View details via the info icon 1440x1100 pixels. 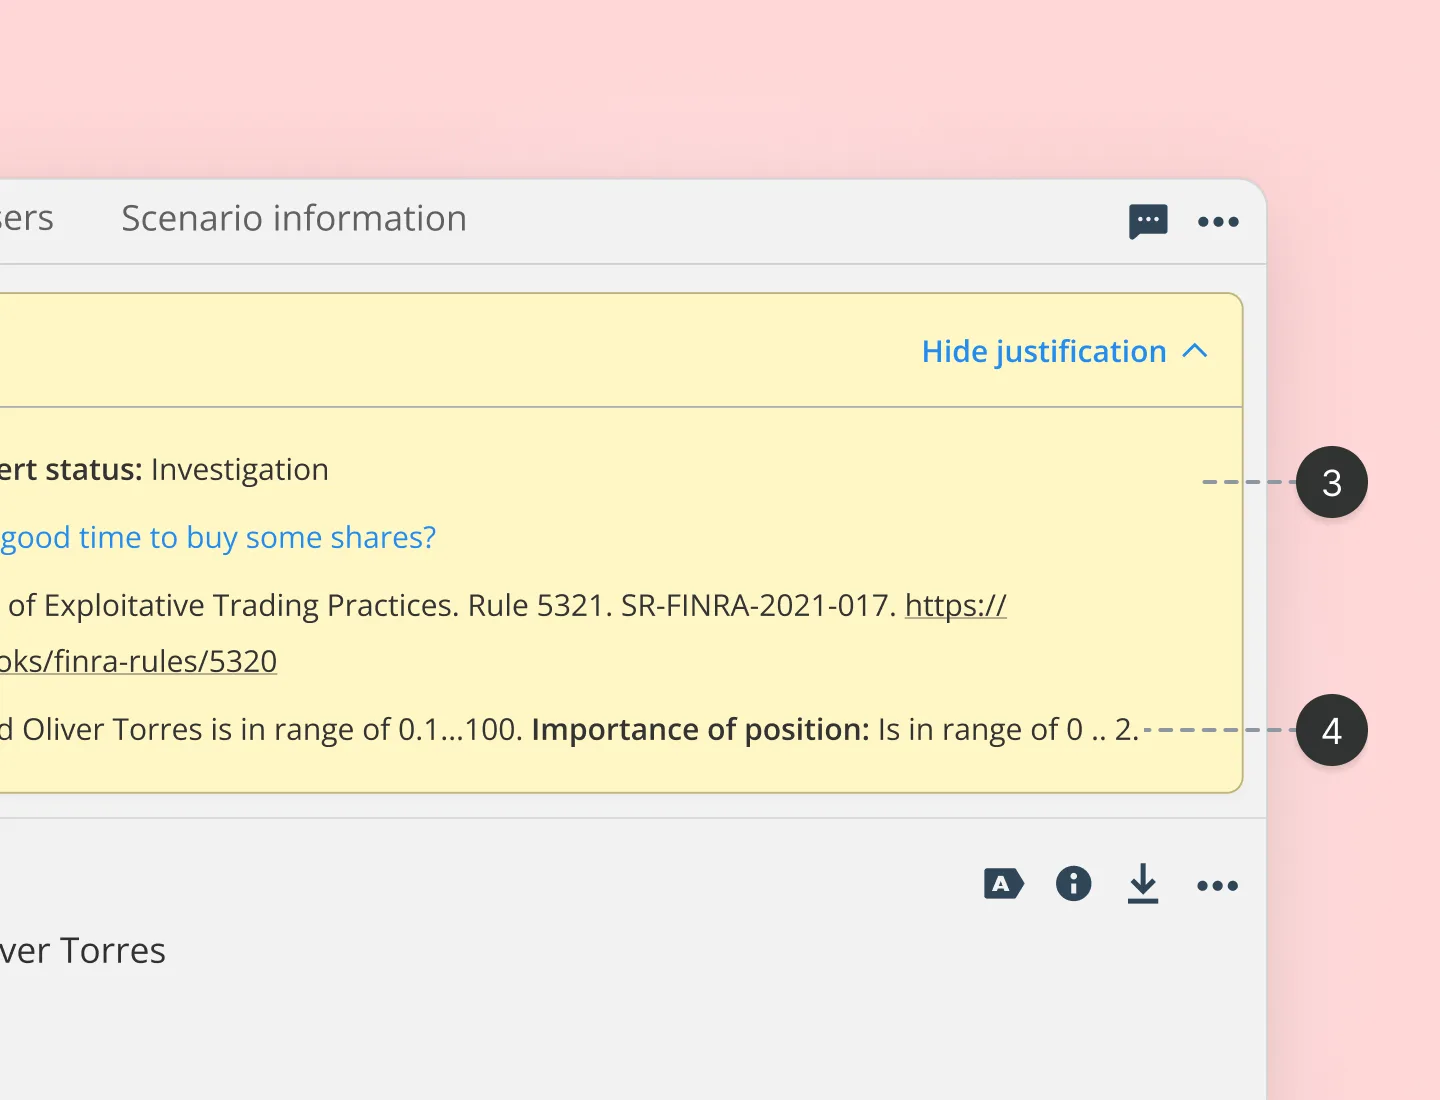click(1073, 884)
